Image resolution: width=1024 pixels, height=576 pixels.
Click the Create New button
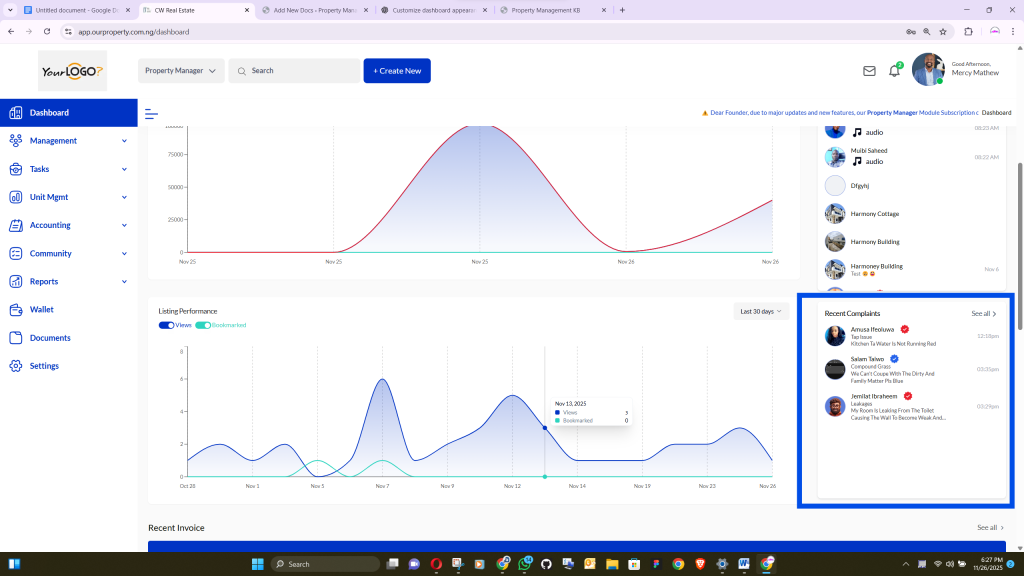[x=397, y=71]
